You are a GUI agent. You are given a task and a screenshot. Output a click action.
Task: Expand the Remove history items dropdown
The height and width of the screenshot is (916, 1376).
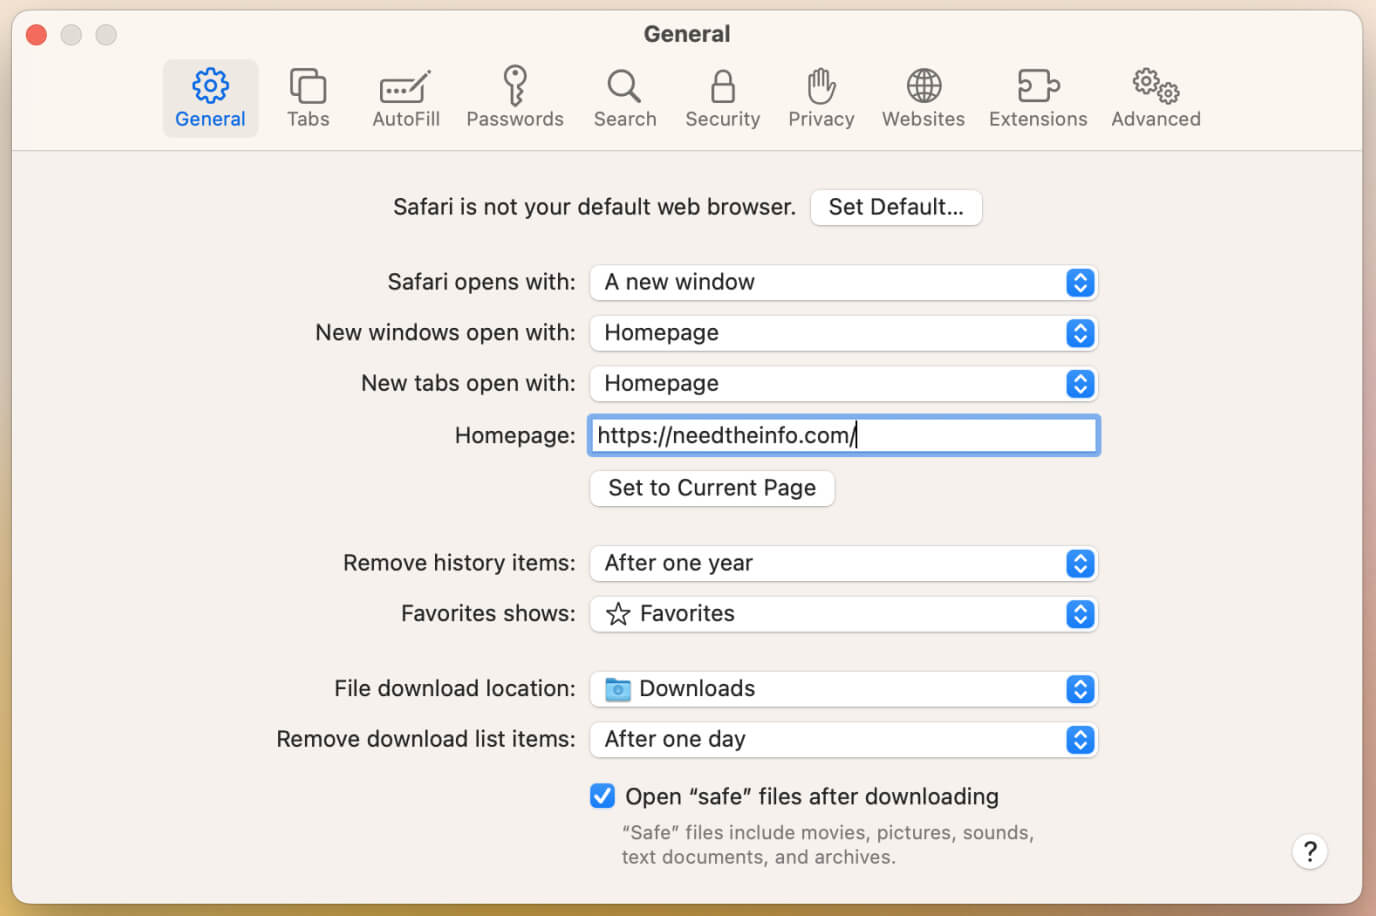point(843,564)
